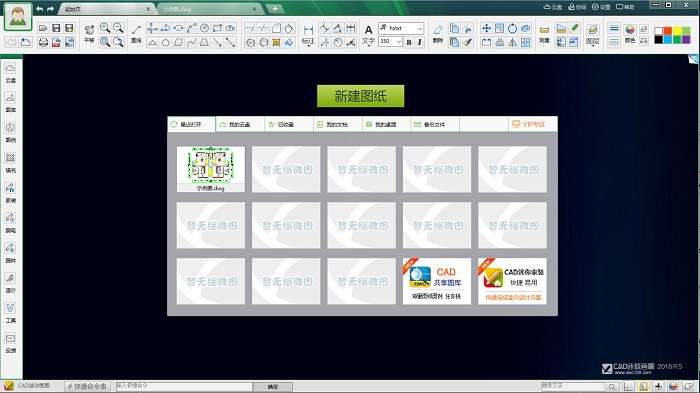Open the font size 350 dropdown
Image resolution: width=700 pixels, height=393 pixels.
391,42
